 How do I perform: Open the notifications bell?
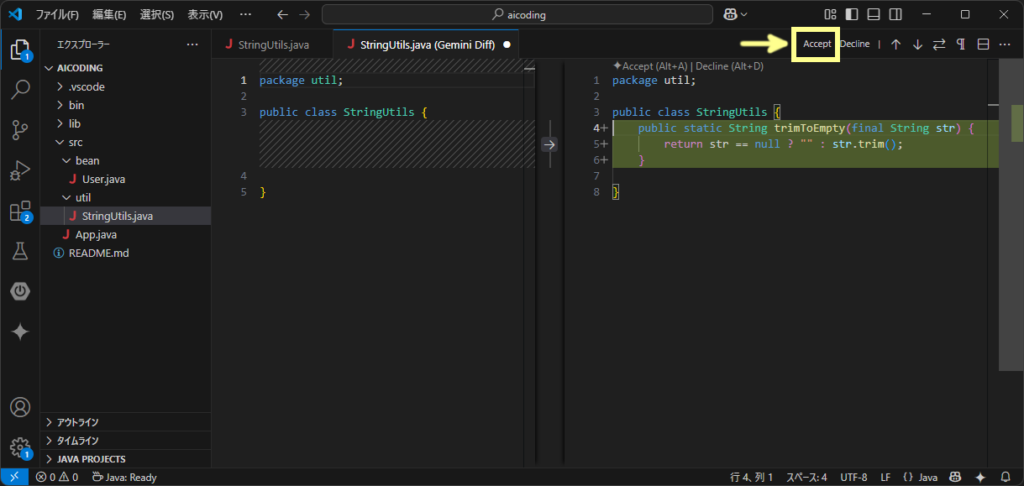[x=1006, y=478]
